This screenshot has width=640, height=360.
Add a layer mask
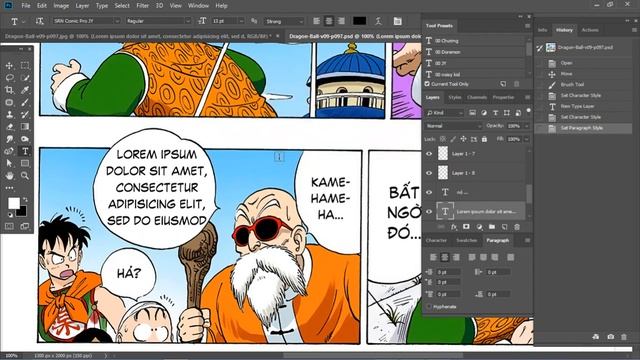click(466, 227)
